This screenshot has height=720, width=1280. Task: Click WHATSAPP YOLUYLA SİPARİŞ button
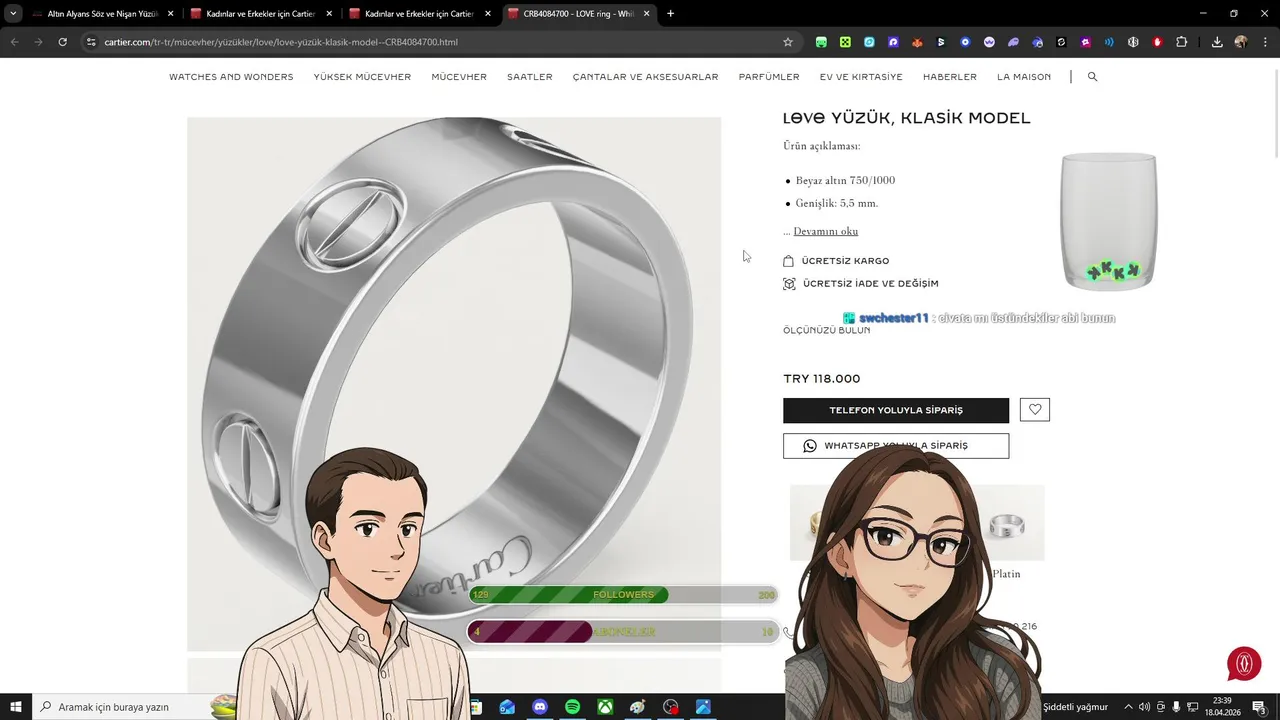click(896, 446)
